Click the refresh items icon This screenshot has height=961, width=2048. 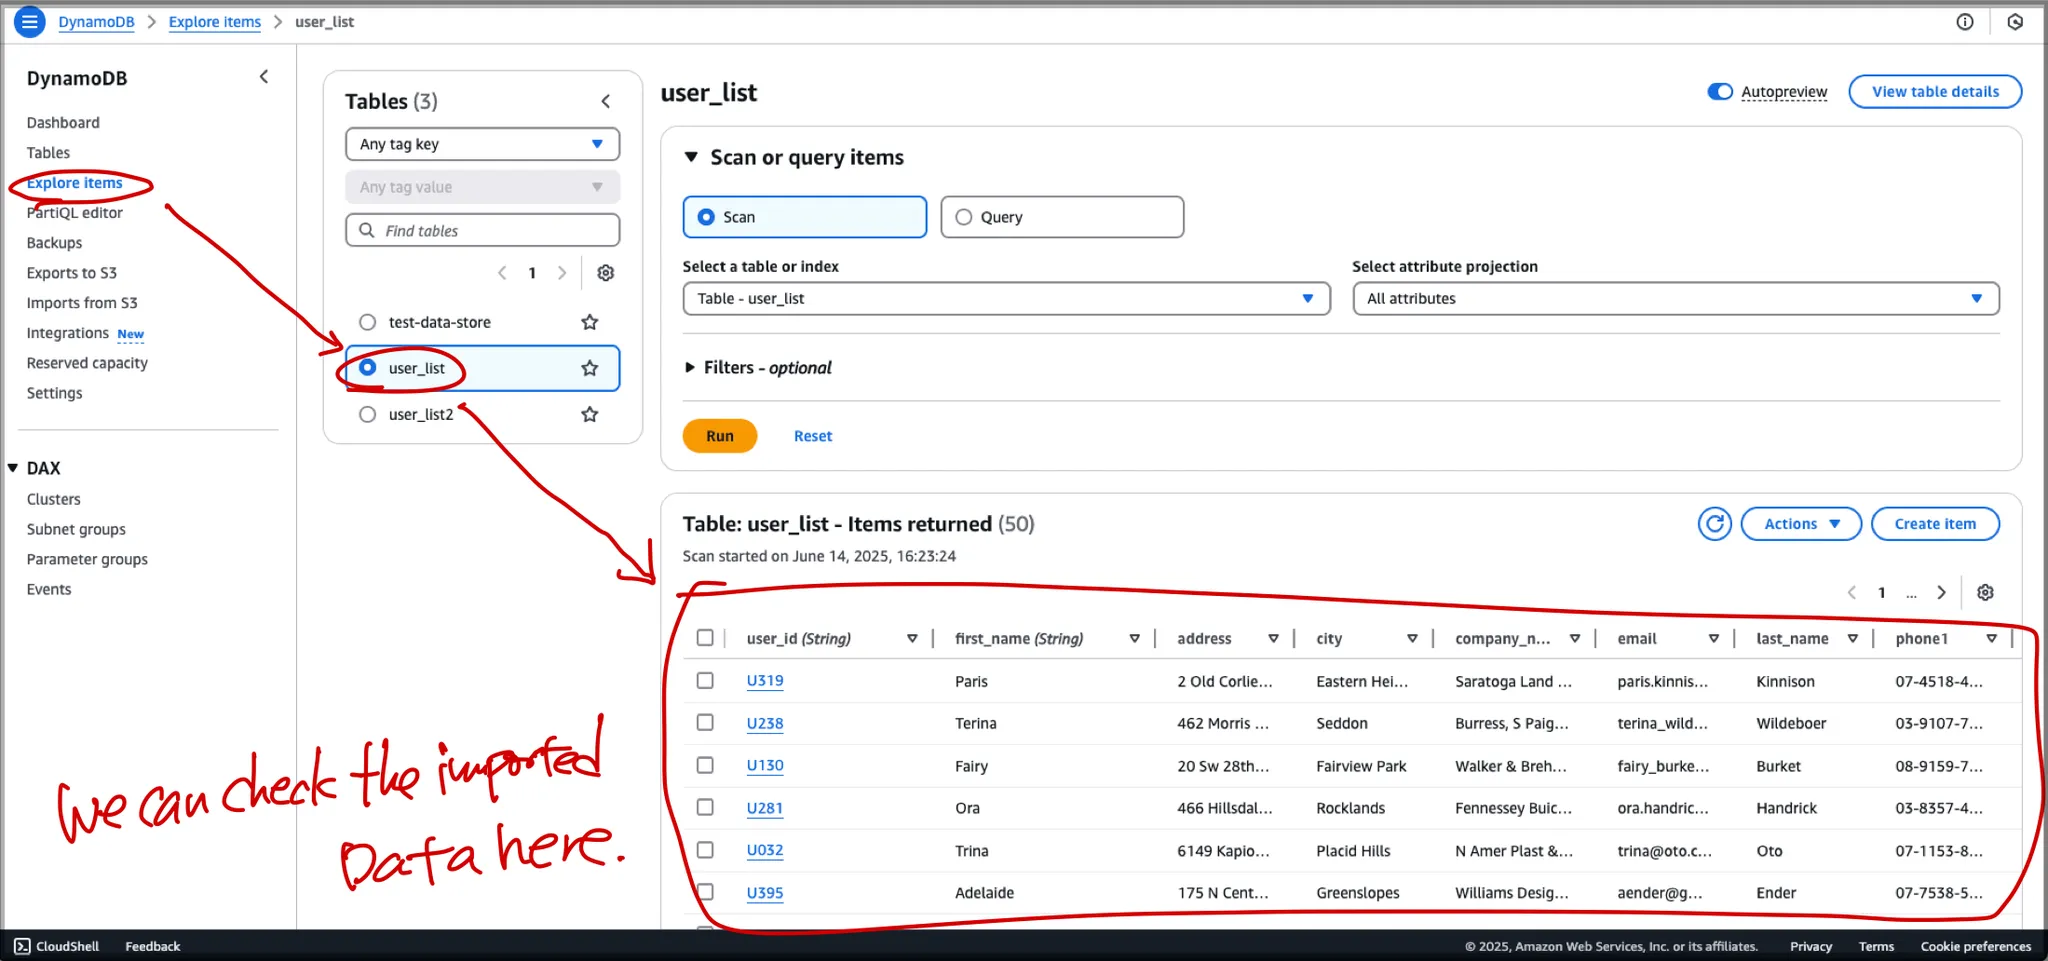tap(1714, 524)
